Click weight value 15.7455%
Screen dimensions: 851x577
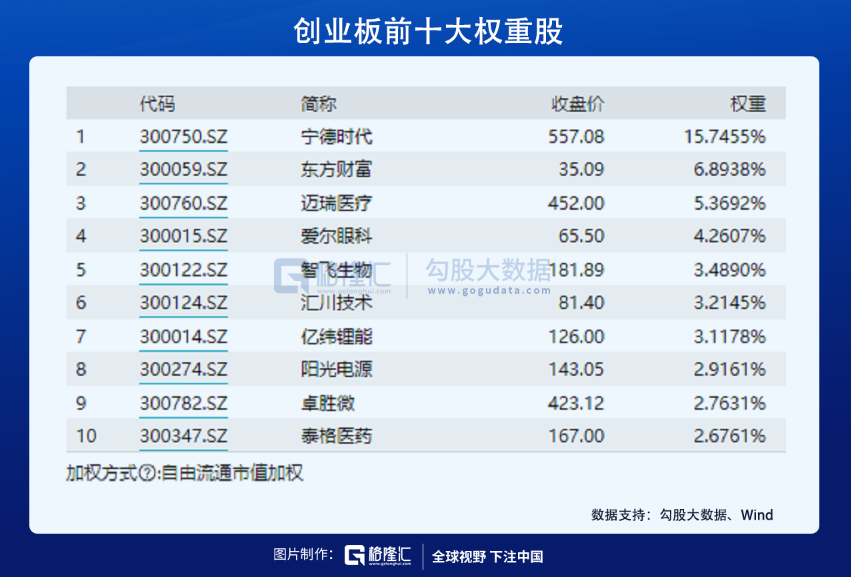pyautogui.click(x=725, y=136)
